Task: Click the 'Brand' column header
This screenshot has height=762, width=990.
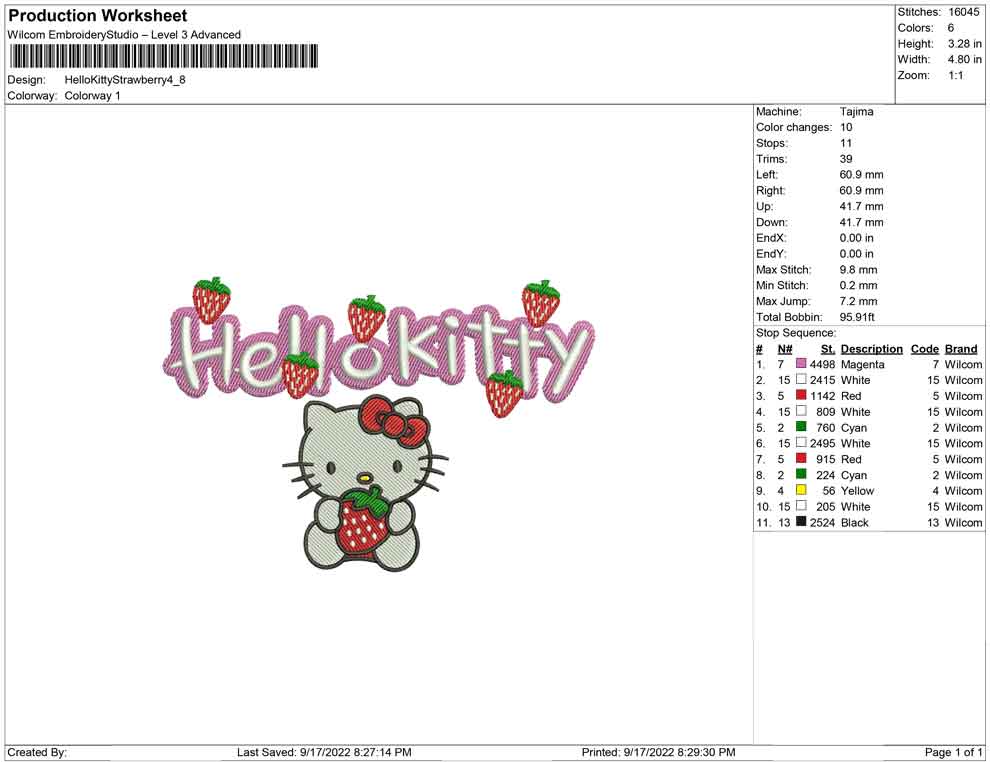Action: 962,349
